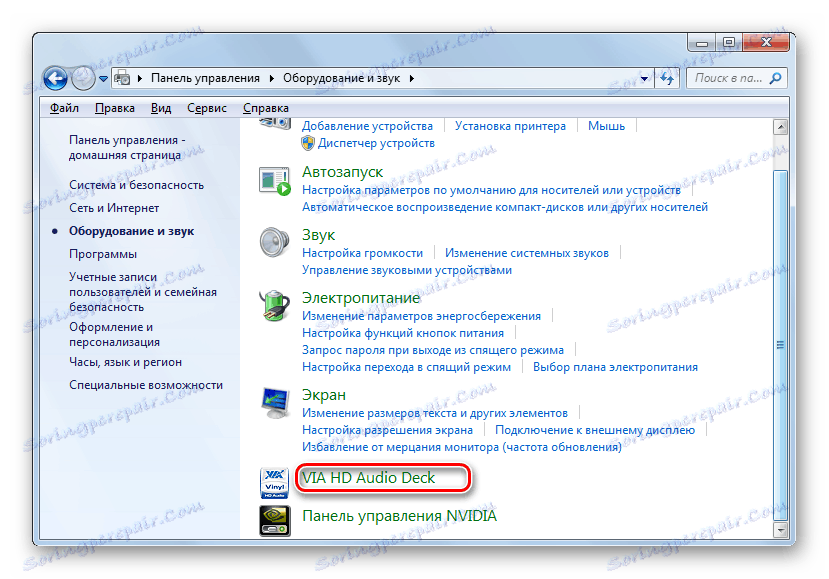
Task: Open the Файл menu
Action: click(64, 108)
